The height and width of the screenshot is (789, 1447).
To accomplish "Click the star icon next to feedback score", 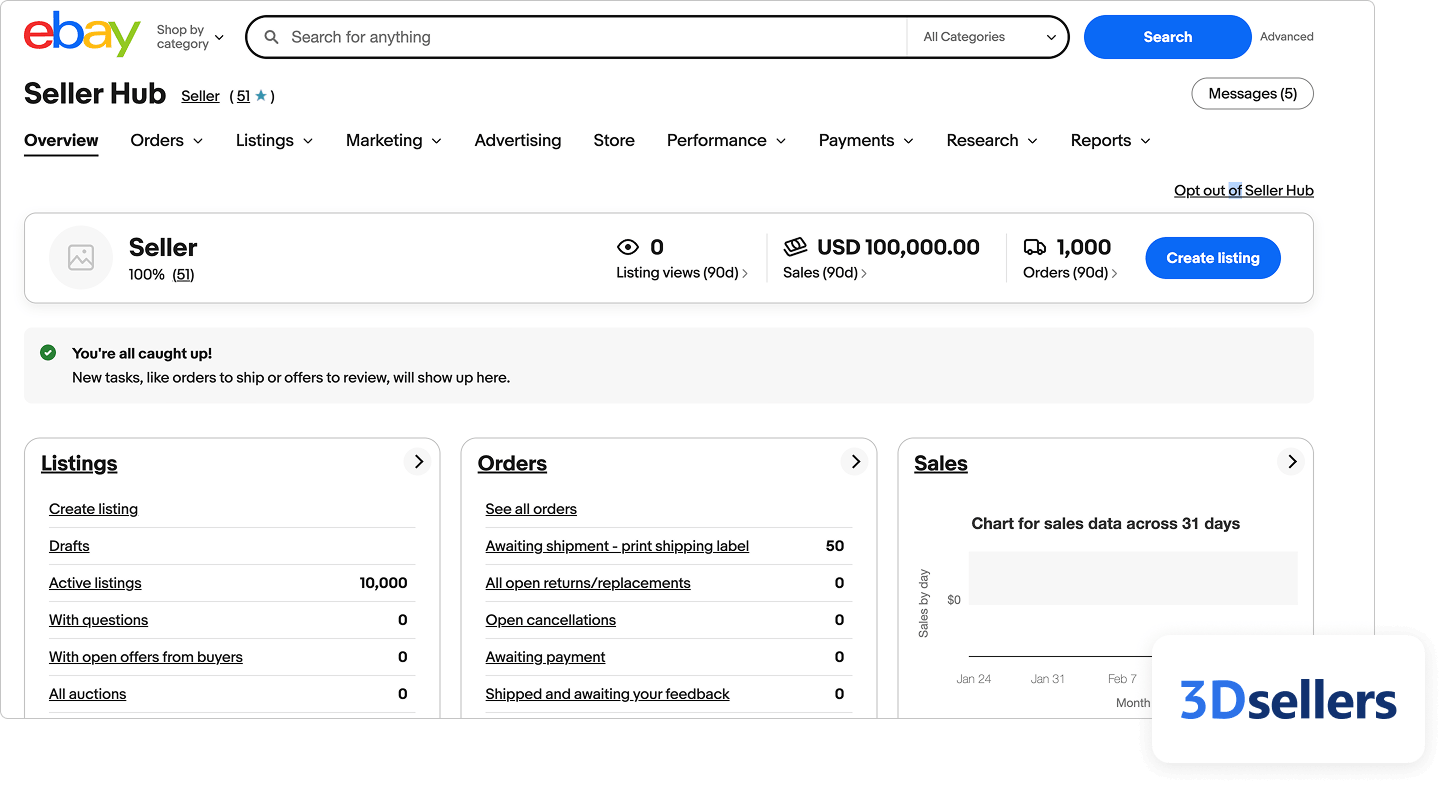I will [x=261, y=96].
